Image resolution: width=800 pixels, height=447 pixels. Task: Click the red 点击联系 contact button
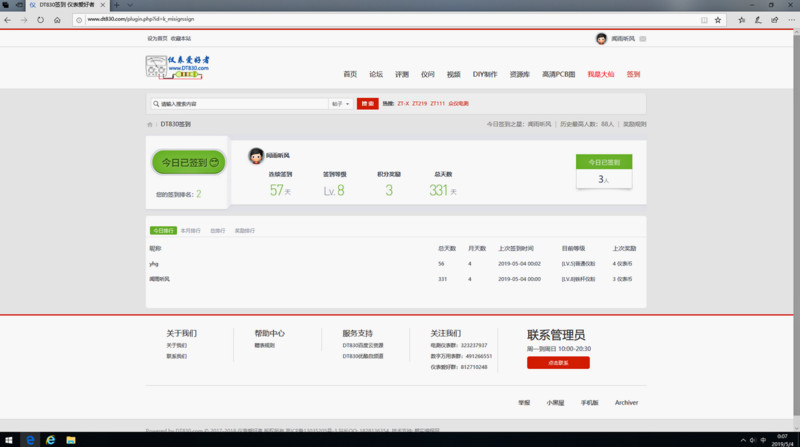(558, 362)
